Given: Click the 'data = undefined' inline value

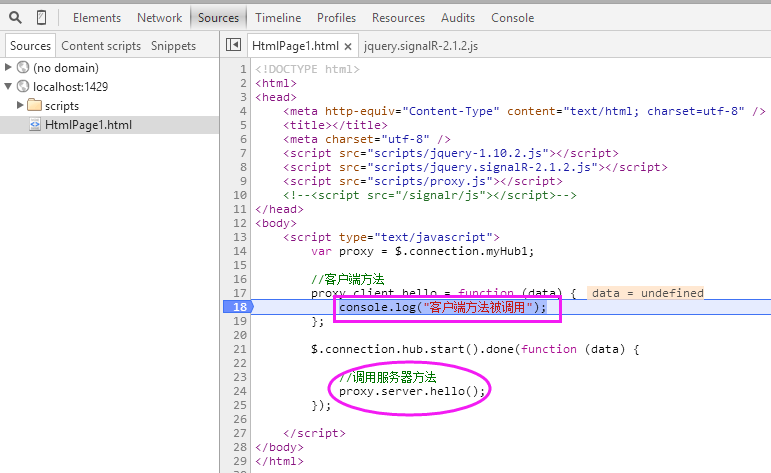Looking at the screenshot, I should coord(646,293).
